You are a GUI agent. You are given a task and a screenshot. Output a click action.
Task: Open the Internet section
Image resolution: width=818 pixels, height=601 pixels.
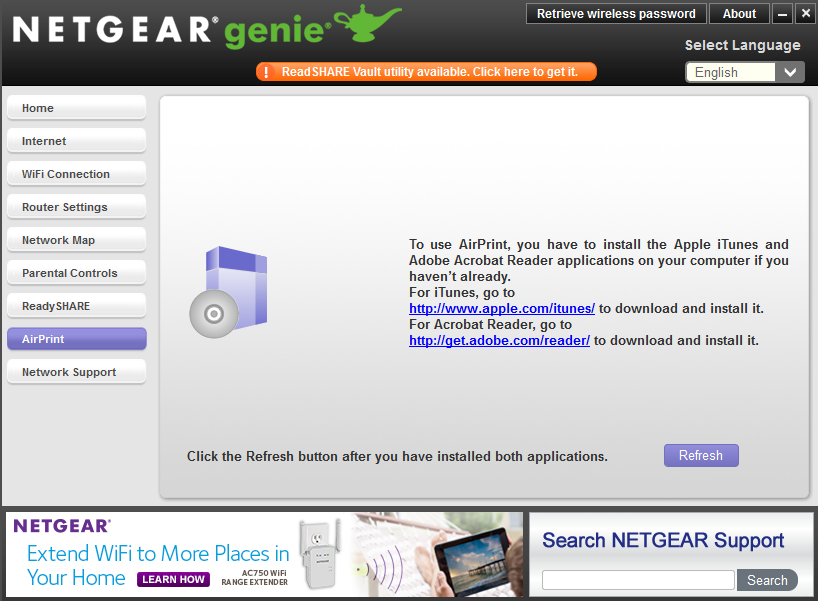coord(77,141)
